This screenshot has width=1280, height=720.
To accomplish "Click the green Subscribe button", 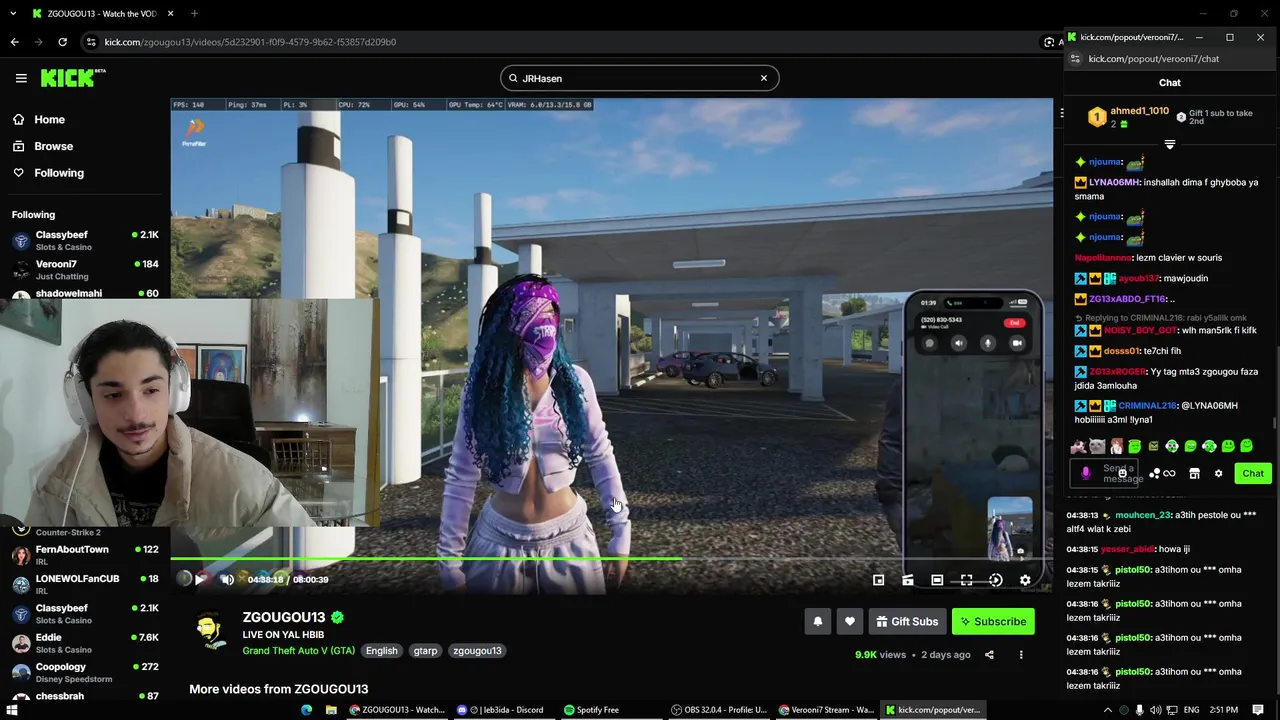I will tap(993, 621).
